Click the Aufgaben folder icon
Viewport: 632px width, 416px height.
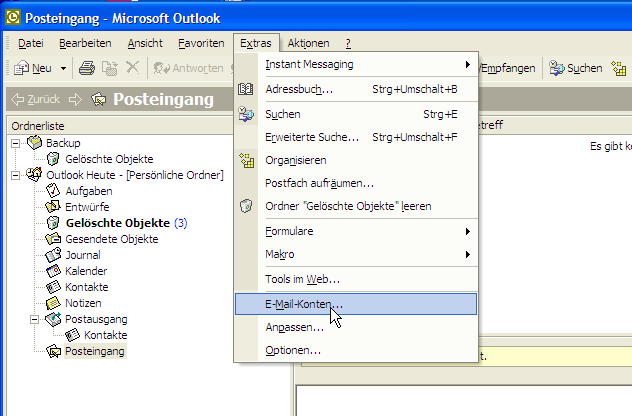(53, 190)
